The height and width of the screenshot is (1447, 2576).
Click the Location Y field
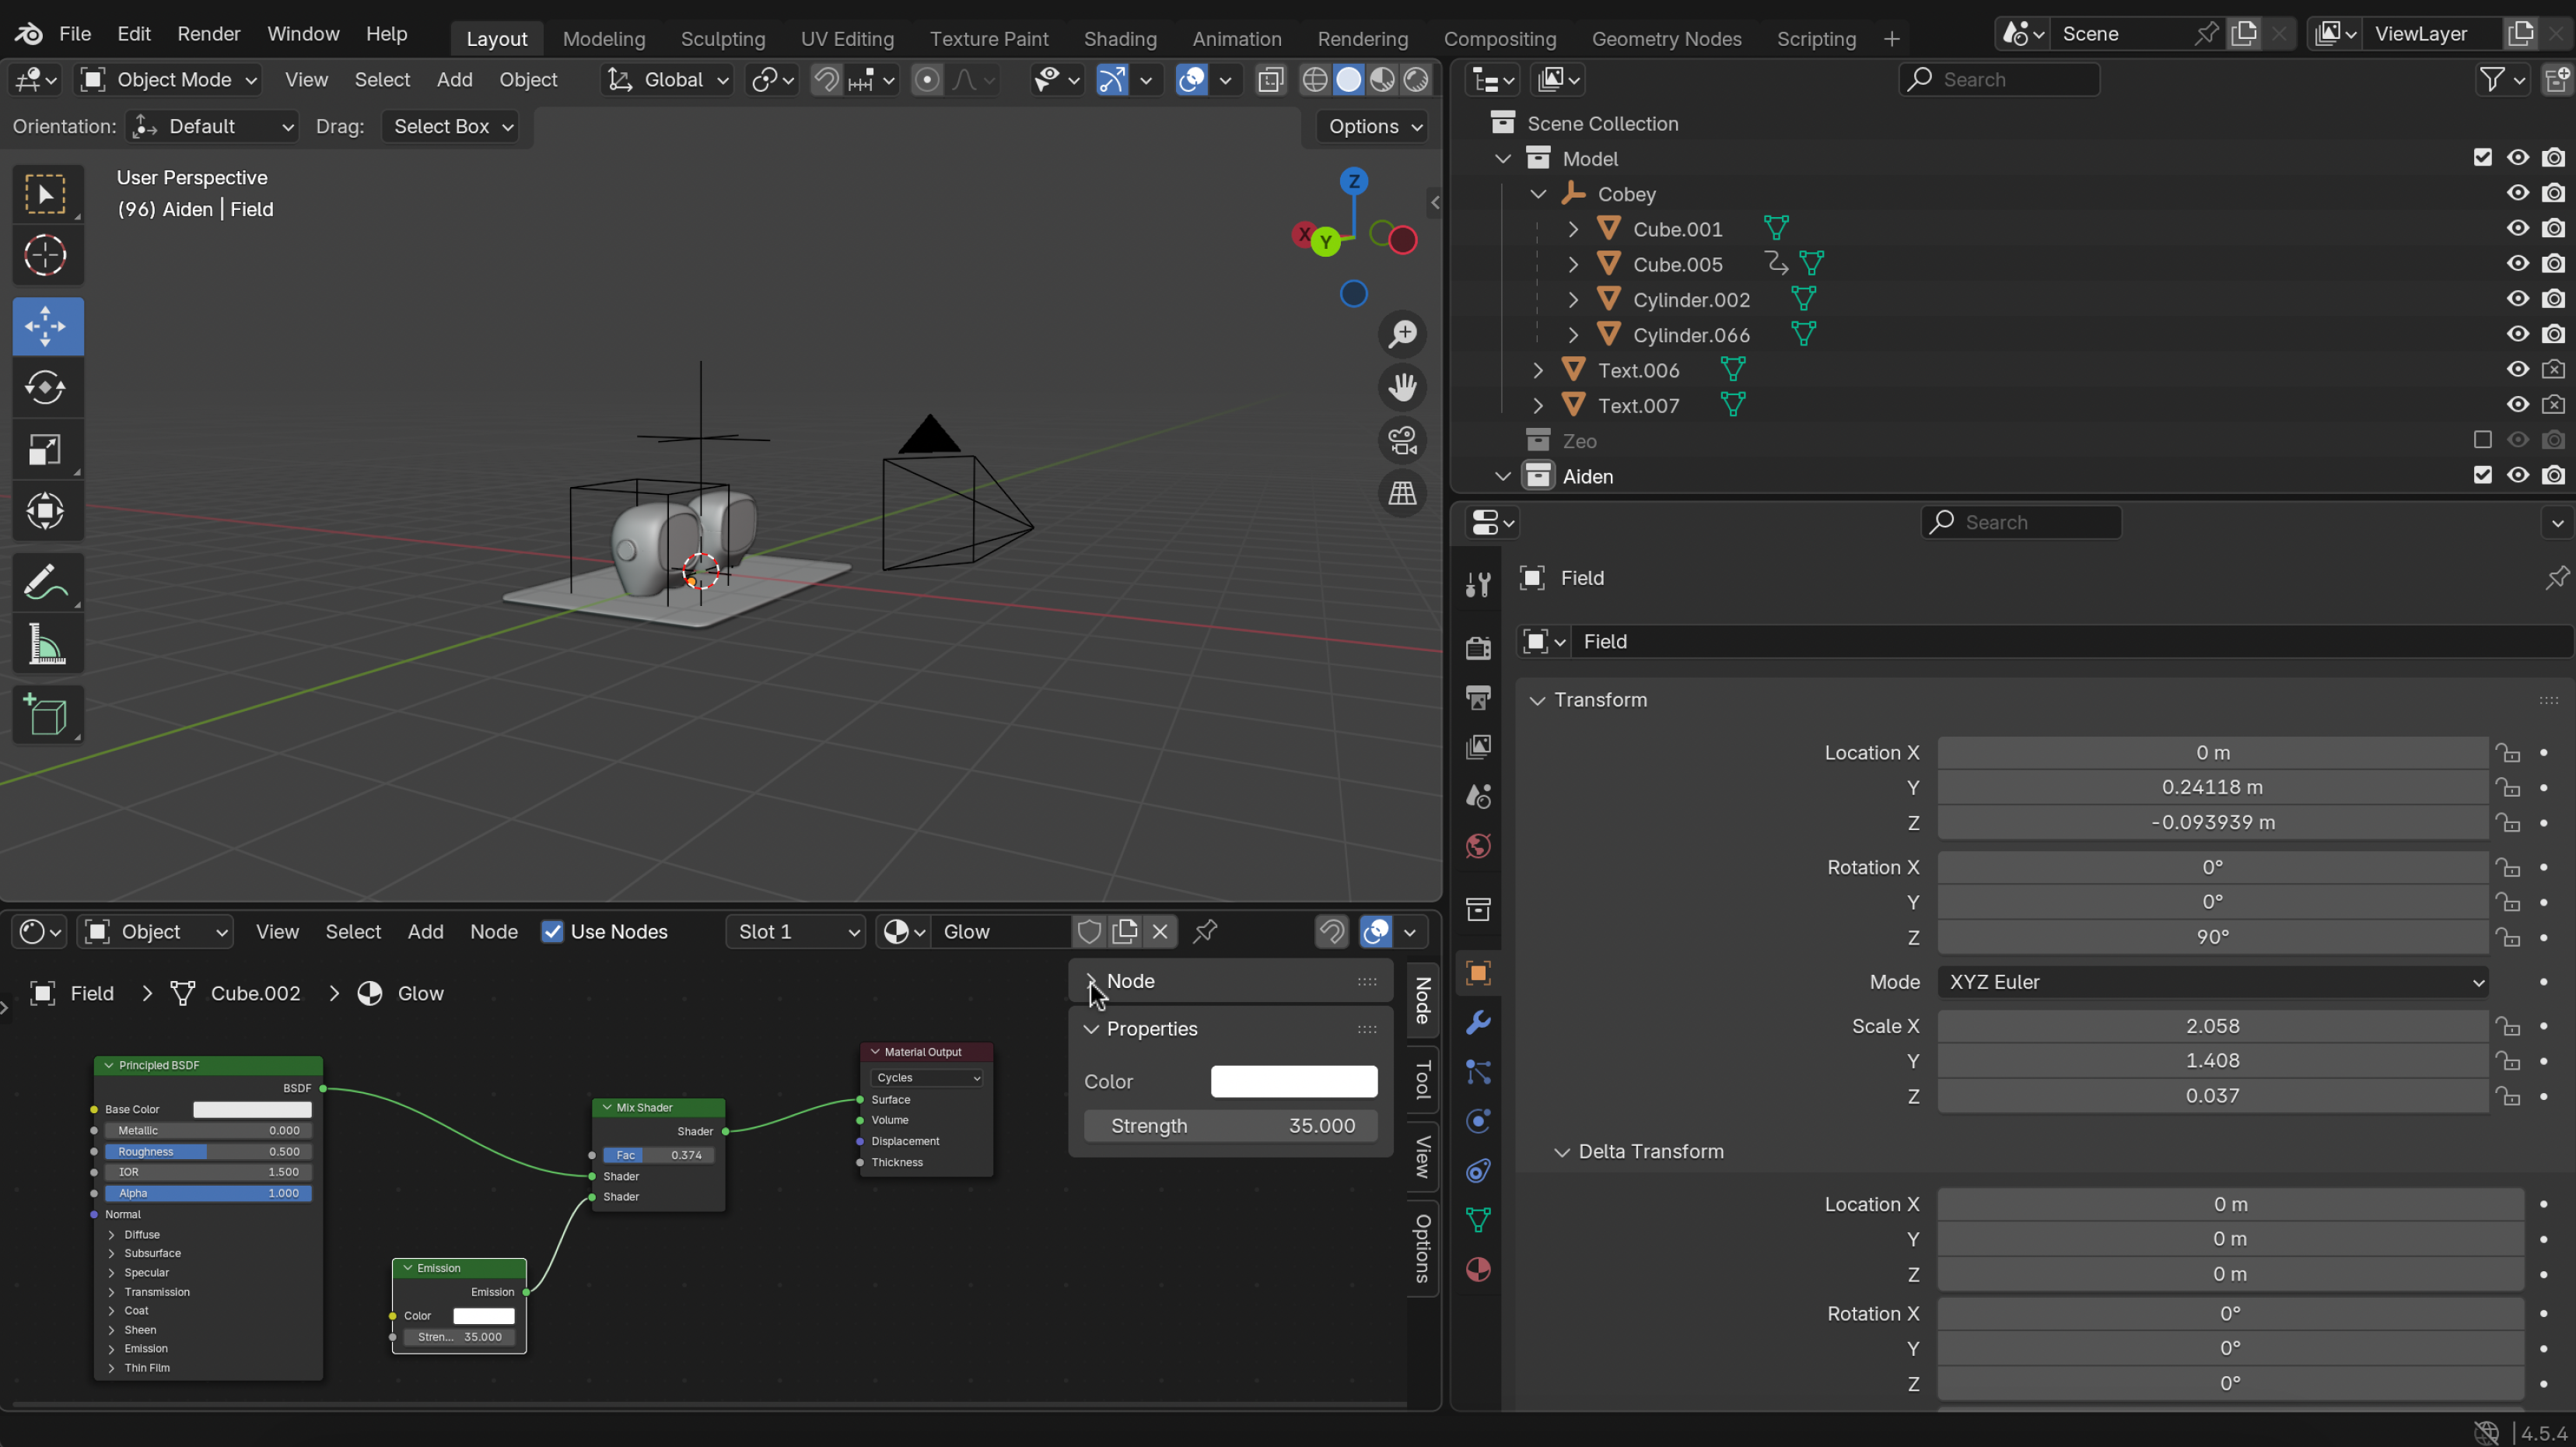pyautogui.click(x=2212, y=787)
